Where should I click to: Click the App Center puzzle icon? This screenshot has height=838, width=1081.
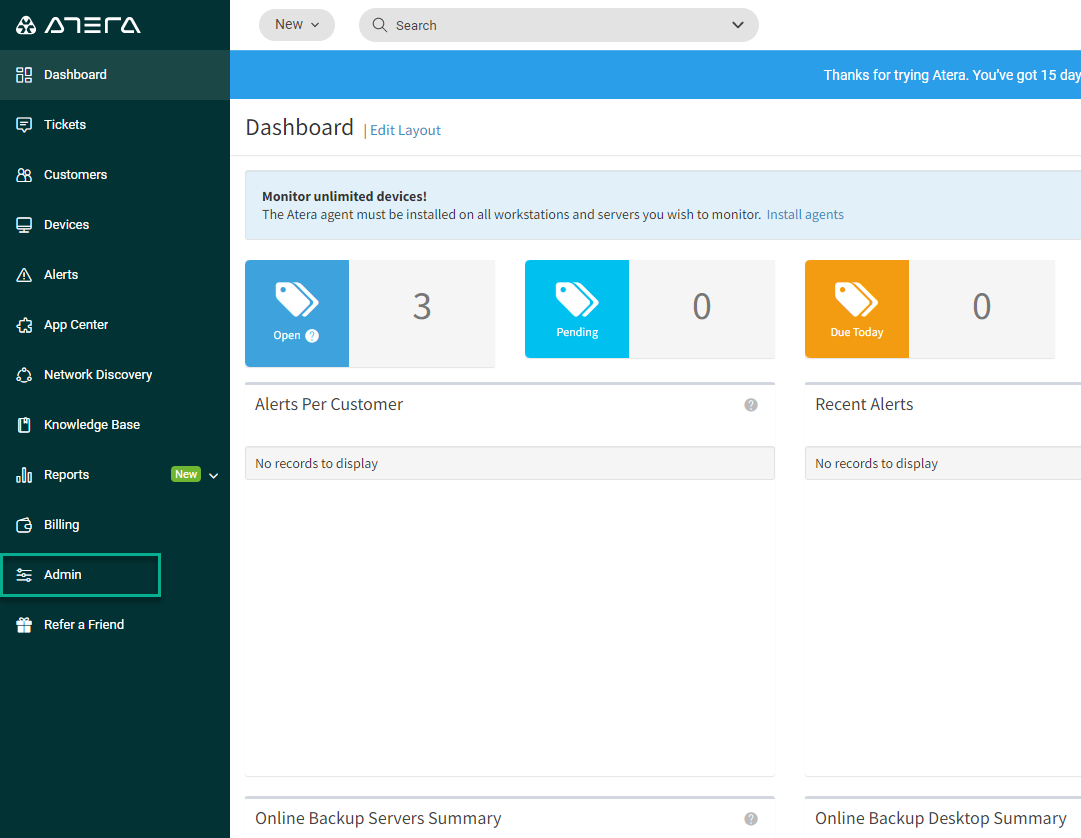point(24,325)
